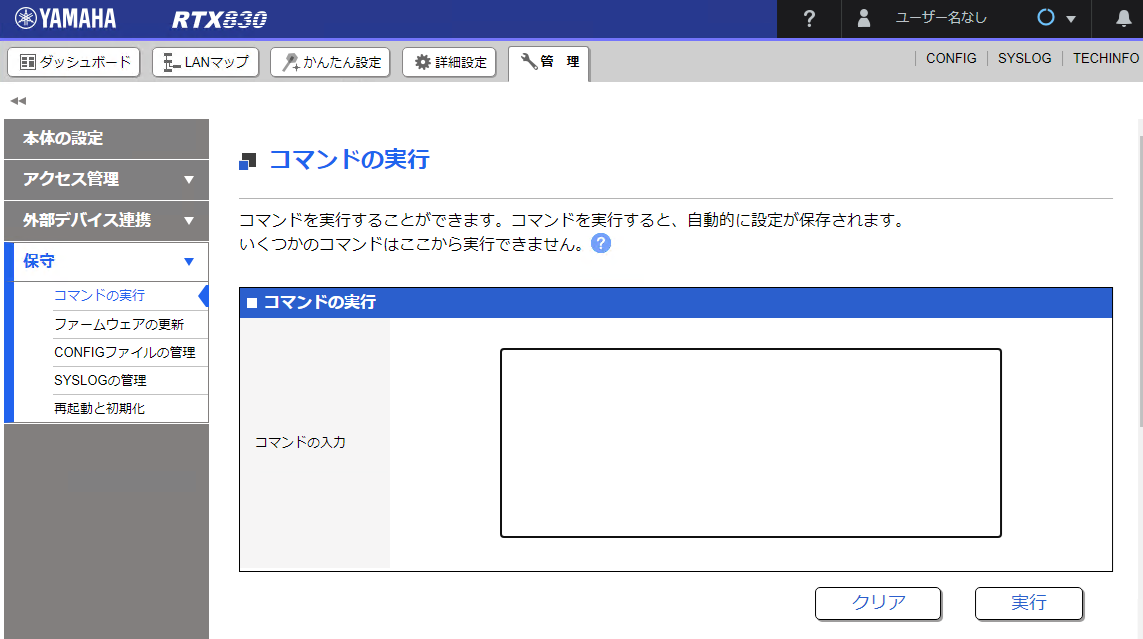Click the 実行 button
The image size is (1143, 639).
coord(1029,603)
